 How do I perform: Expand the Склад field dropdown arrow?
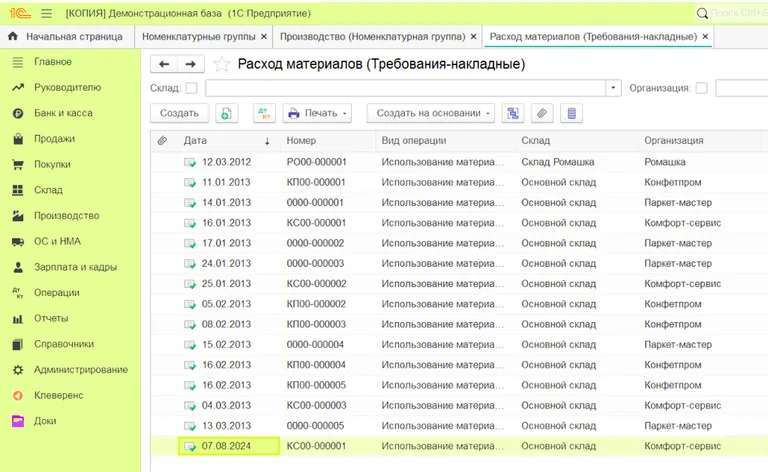click(613, 89)
